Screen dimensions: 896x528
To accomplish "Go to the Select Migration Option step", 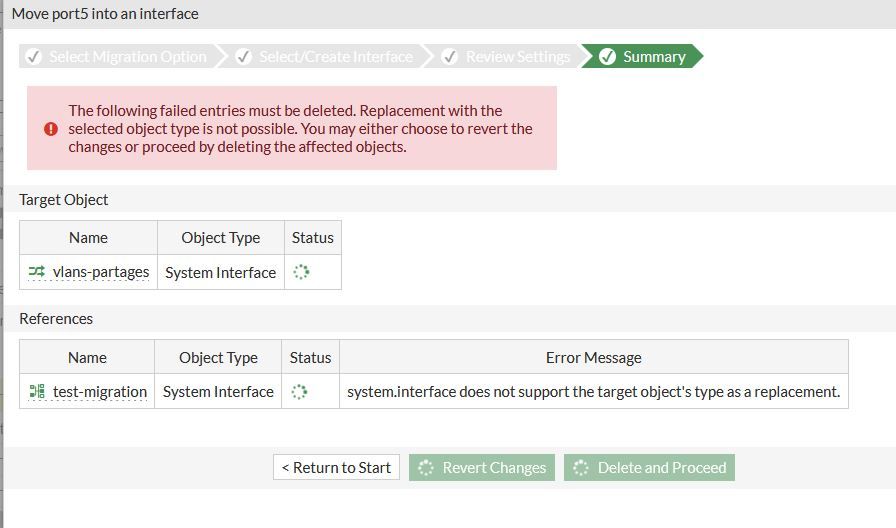I will click(x=127, y=57).
